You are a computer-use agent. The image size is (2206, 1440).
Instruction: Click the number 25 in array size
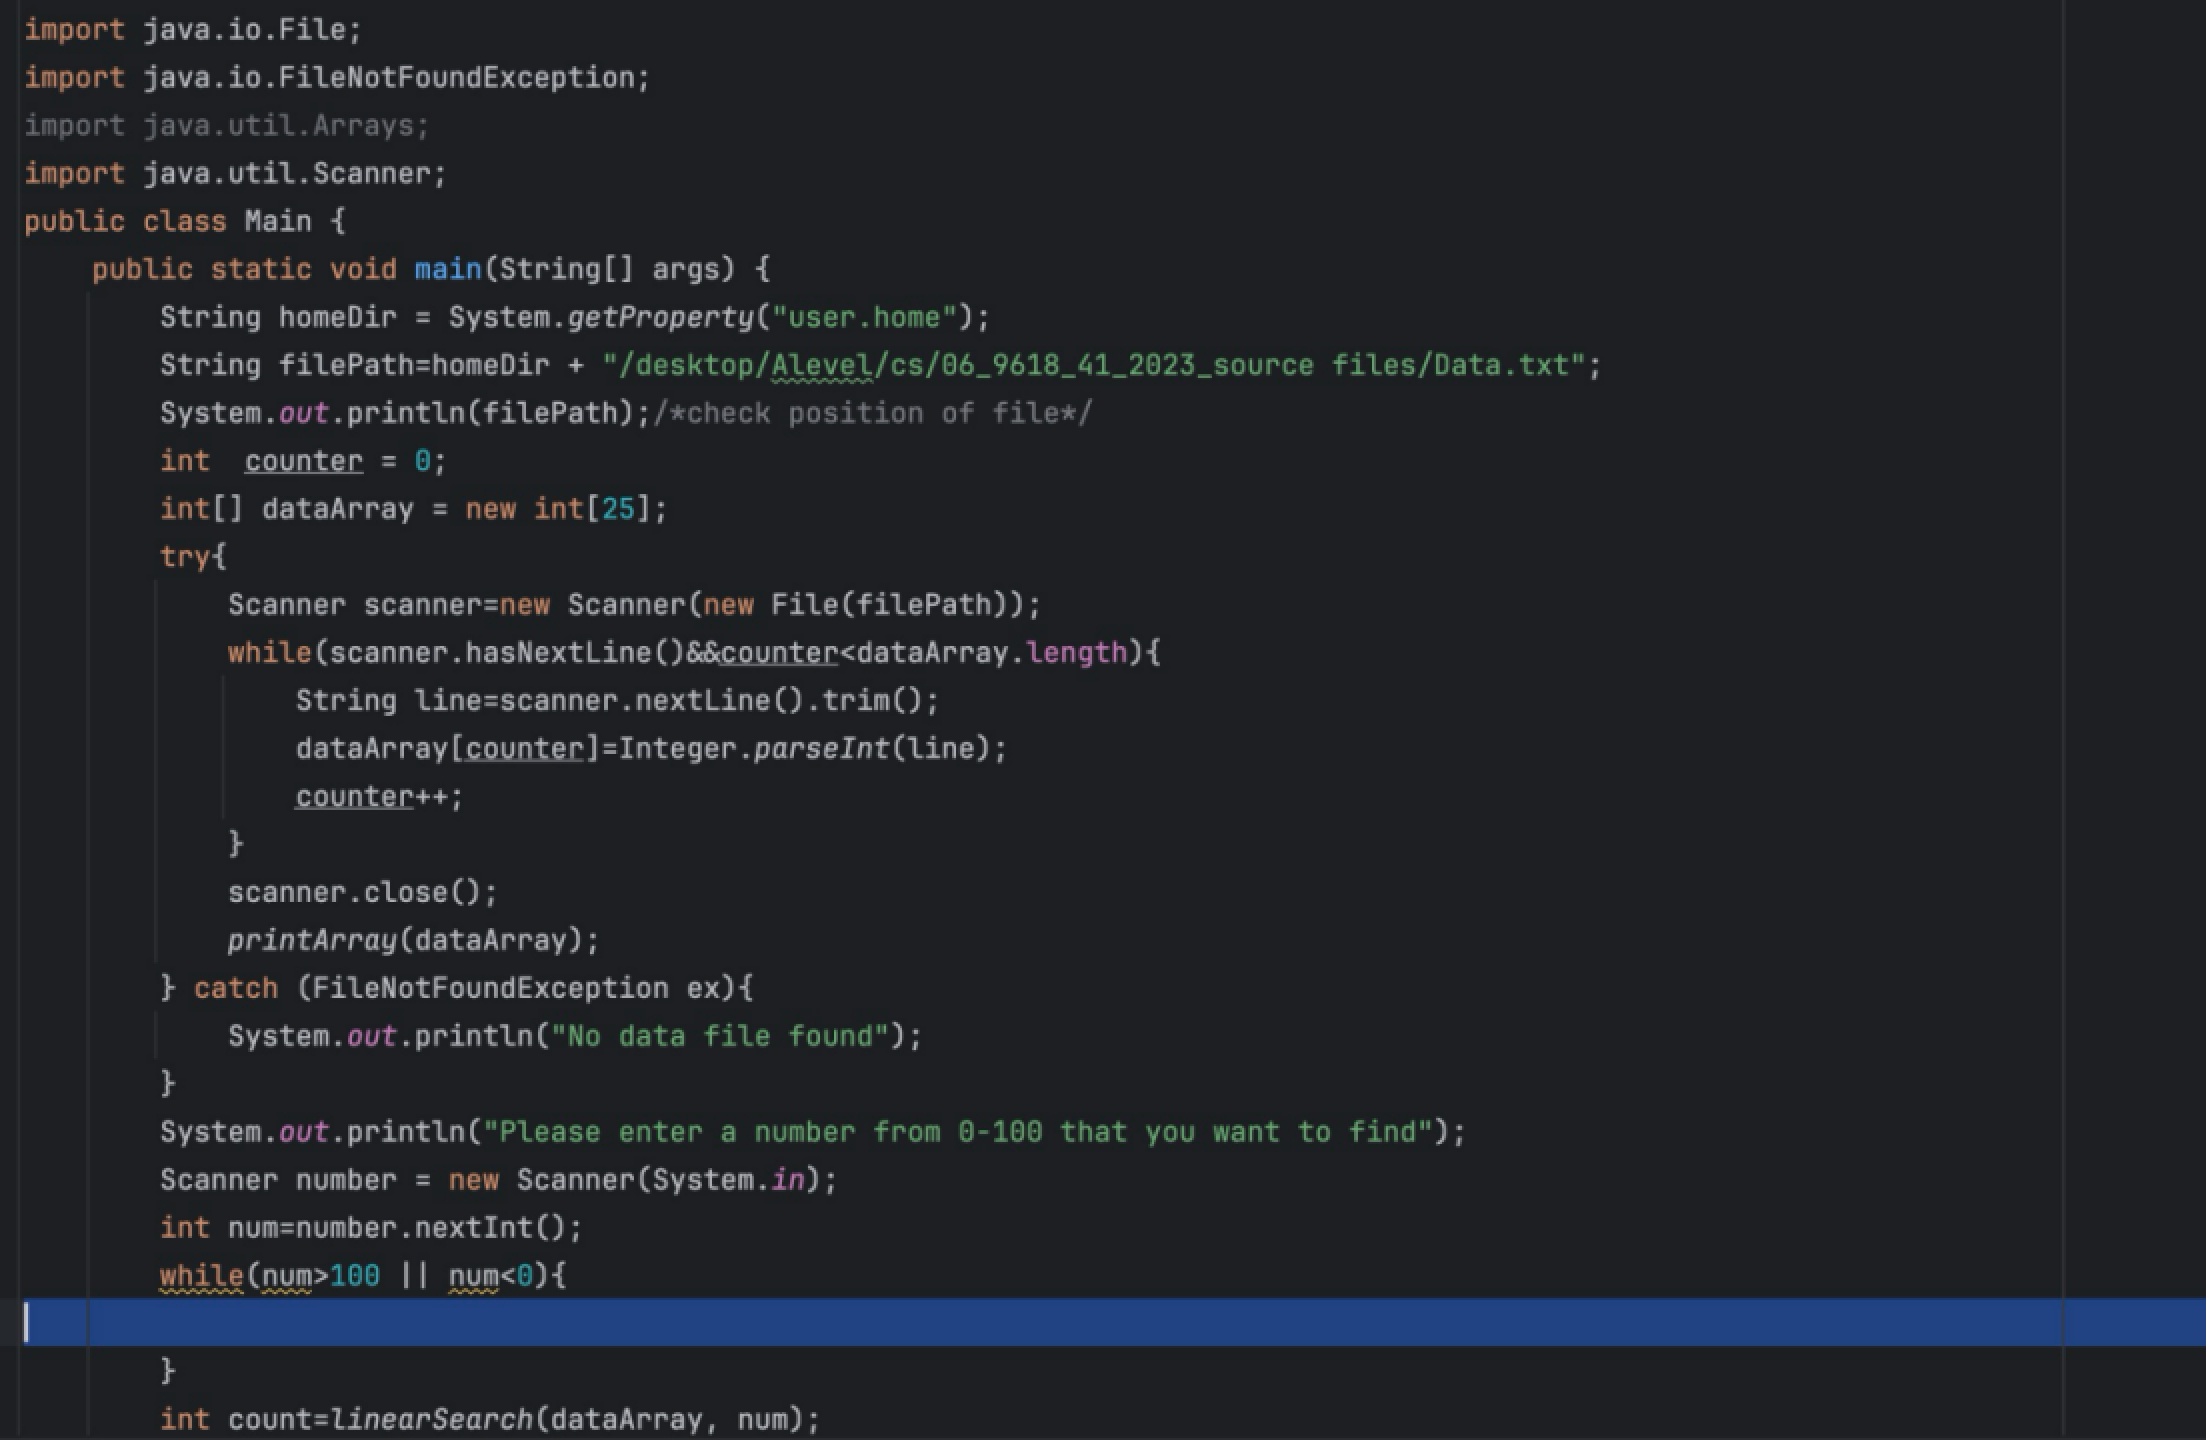pyautogui.click(x=618, y=509)
